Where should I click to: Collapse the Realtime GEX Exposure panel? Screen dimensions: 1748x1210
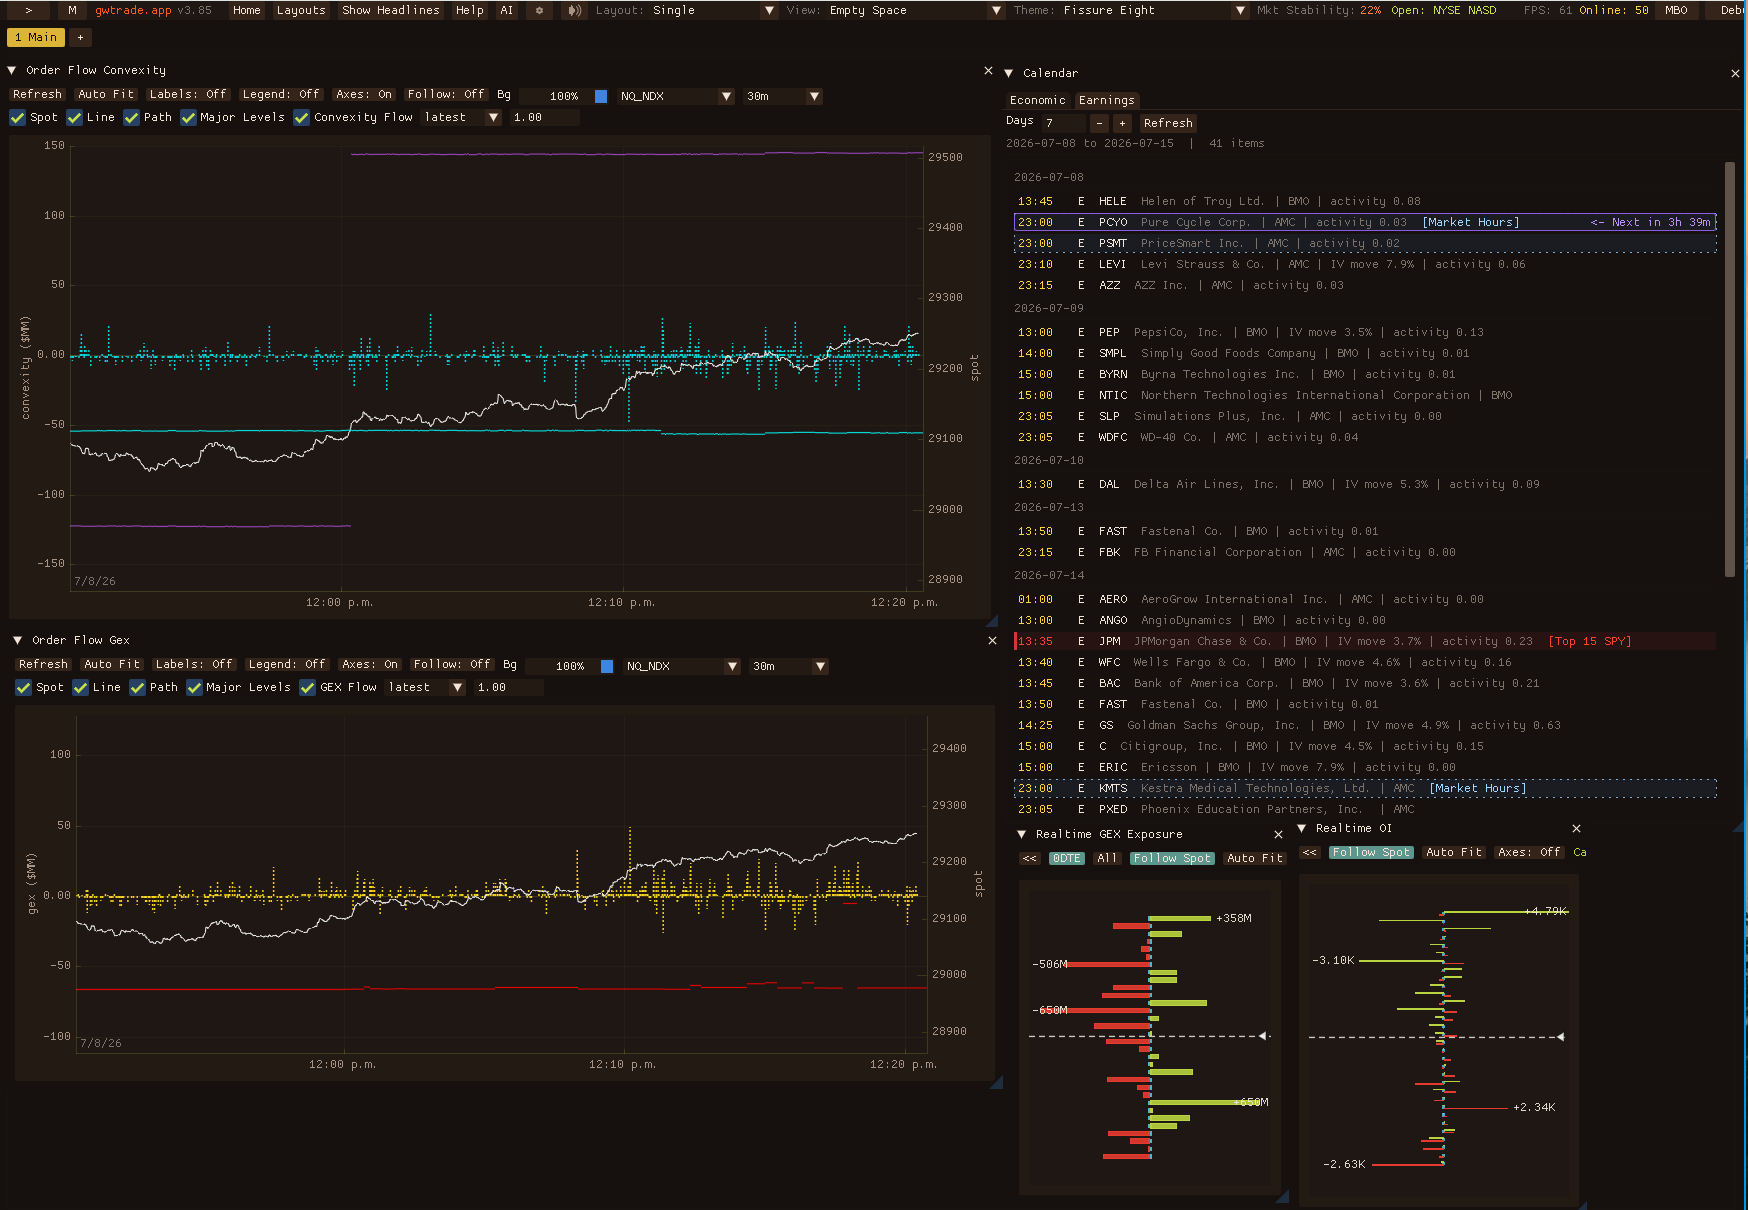click(1022, 834)
